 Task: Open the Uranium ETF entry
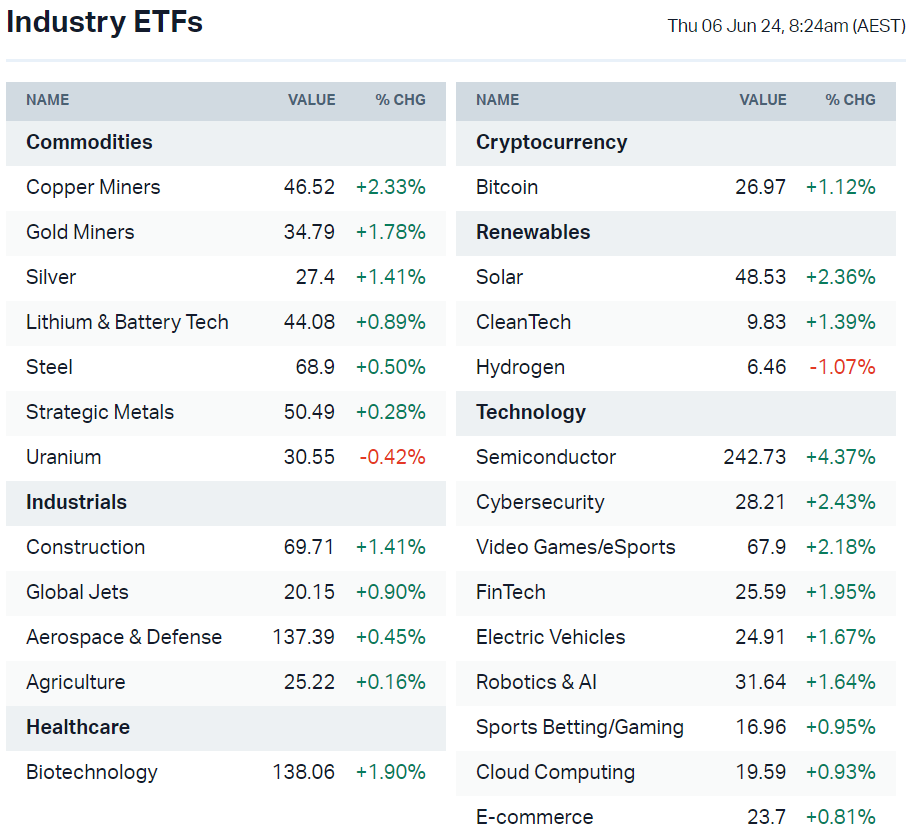(x=63, y=457)
